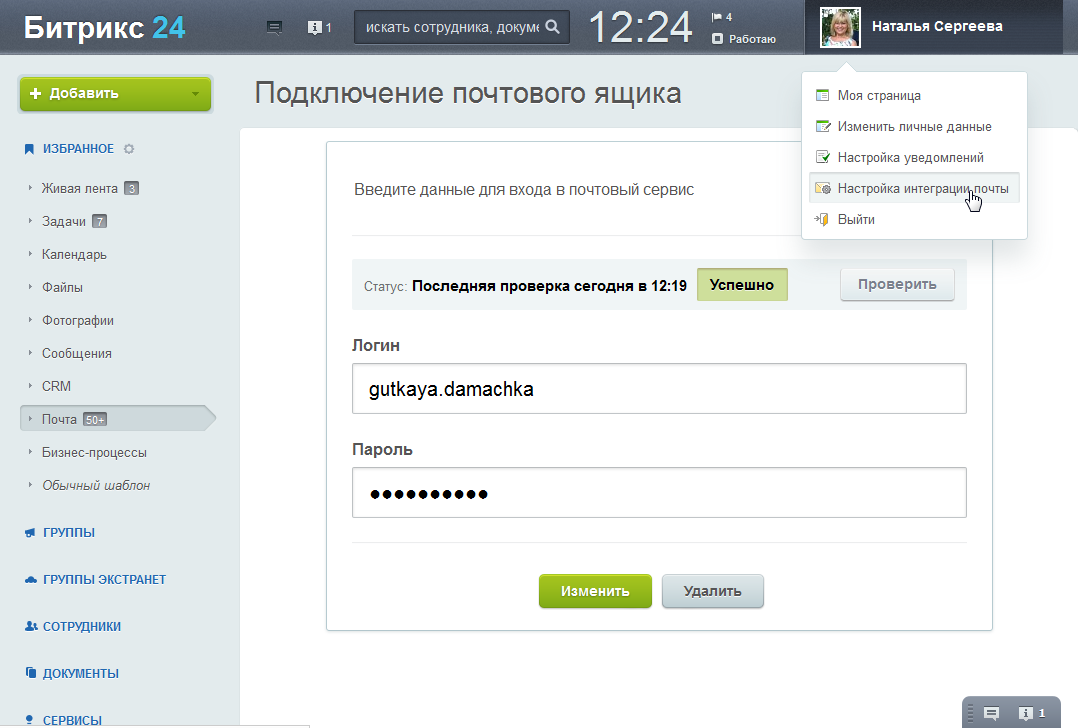Click the green Изменить button
Viewport: 1078px width, 728px height.
coord(595,591)
